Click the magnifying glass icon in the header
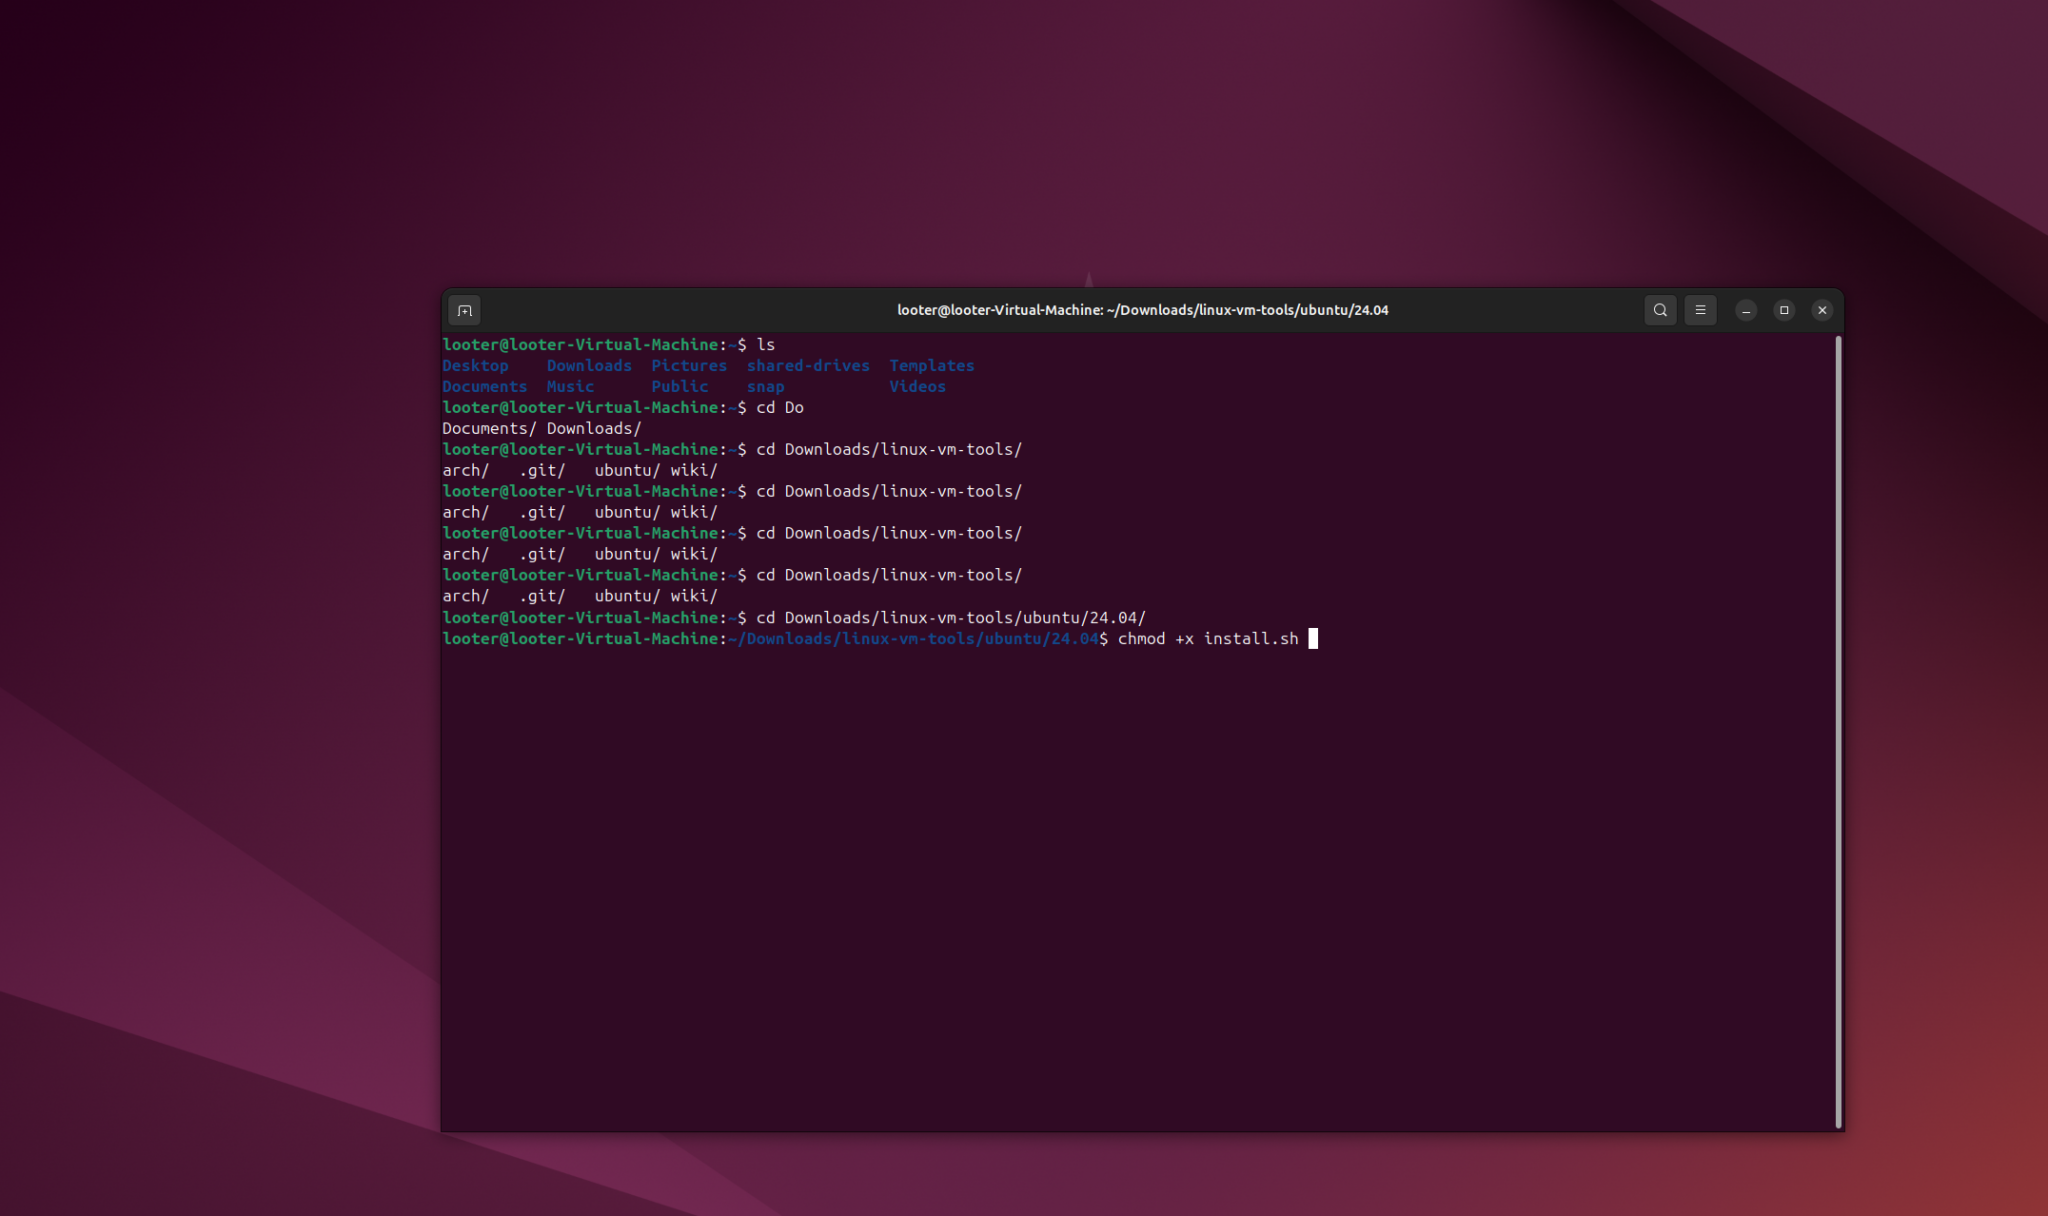This screenshot has width=2048, height=1216. click(x=1659, y=310)
